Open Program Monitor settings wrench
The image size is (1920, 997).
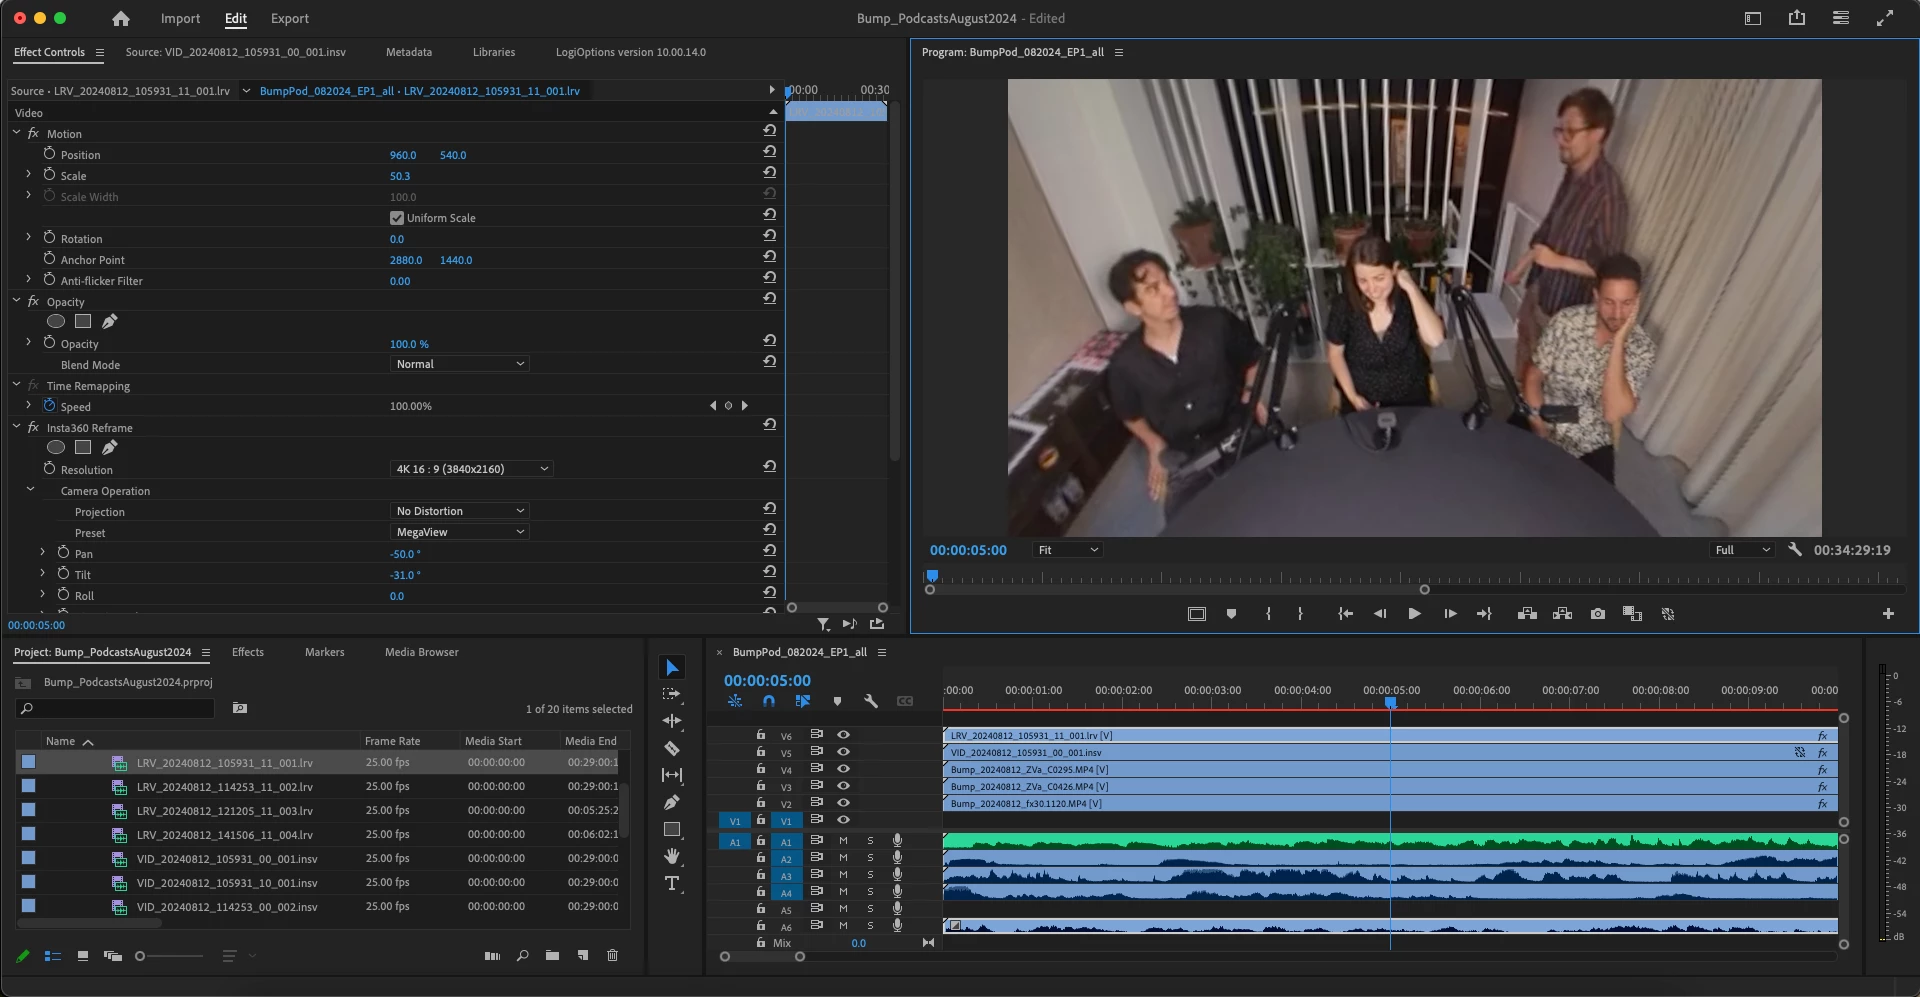click(1795, 550)
